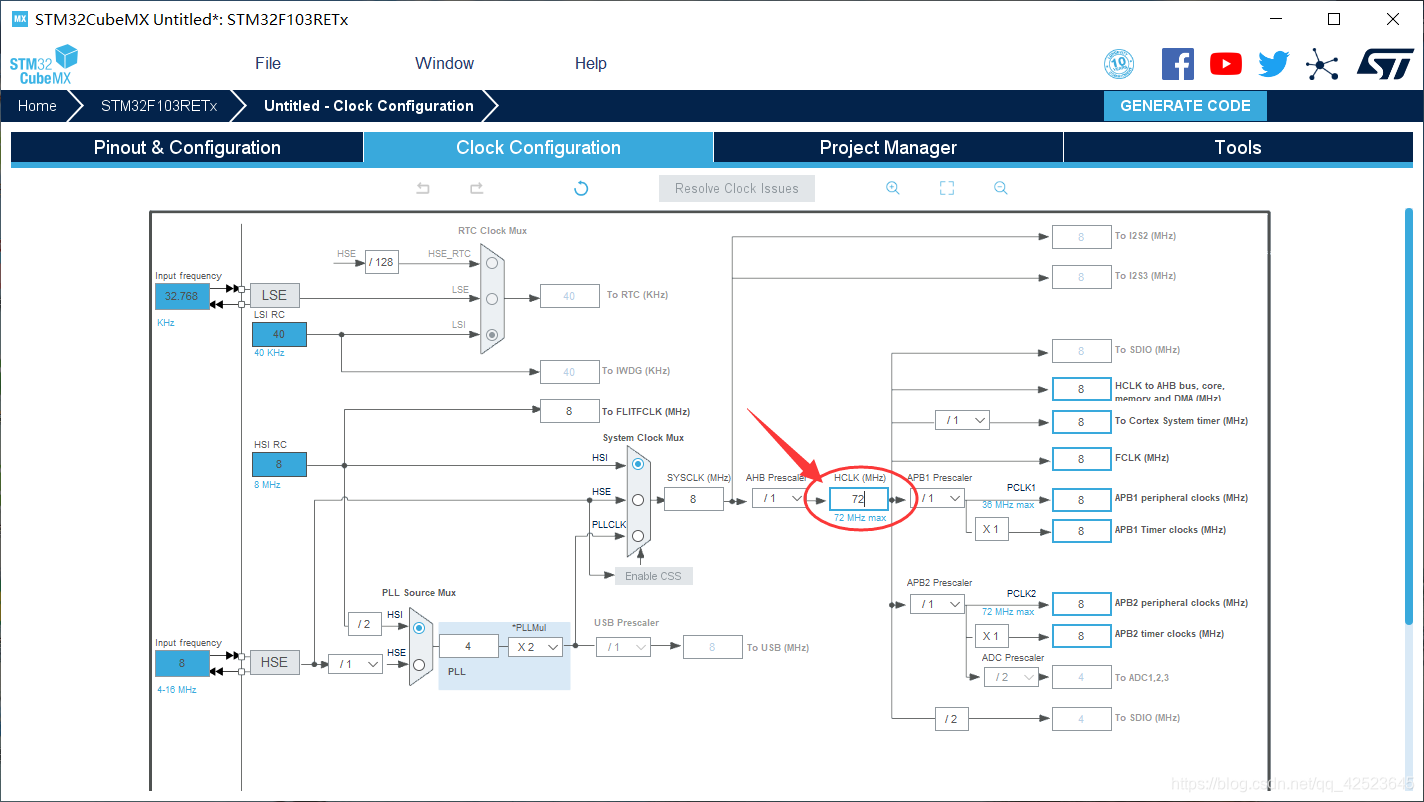Image resolution: width=1424 pixels, height=802 pixels.
Task: Click APB2 timer clocks value field
Action: (x=1081, y=635)
